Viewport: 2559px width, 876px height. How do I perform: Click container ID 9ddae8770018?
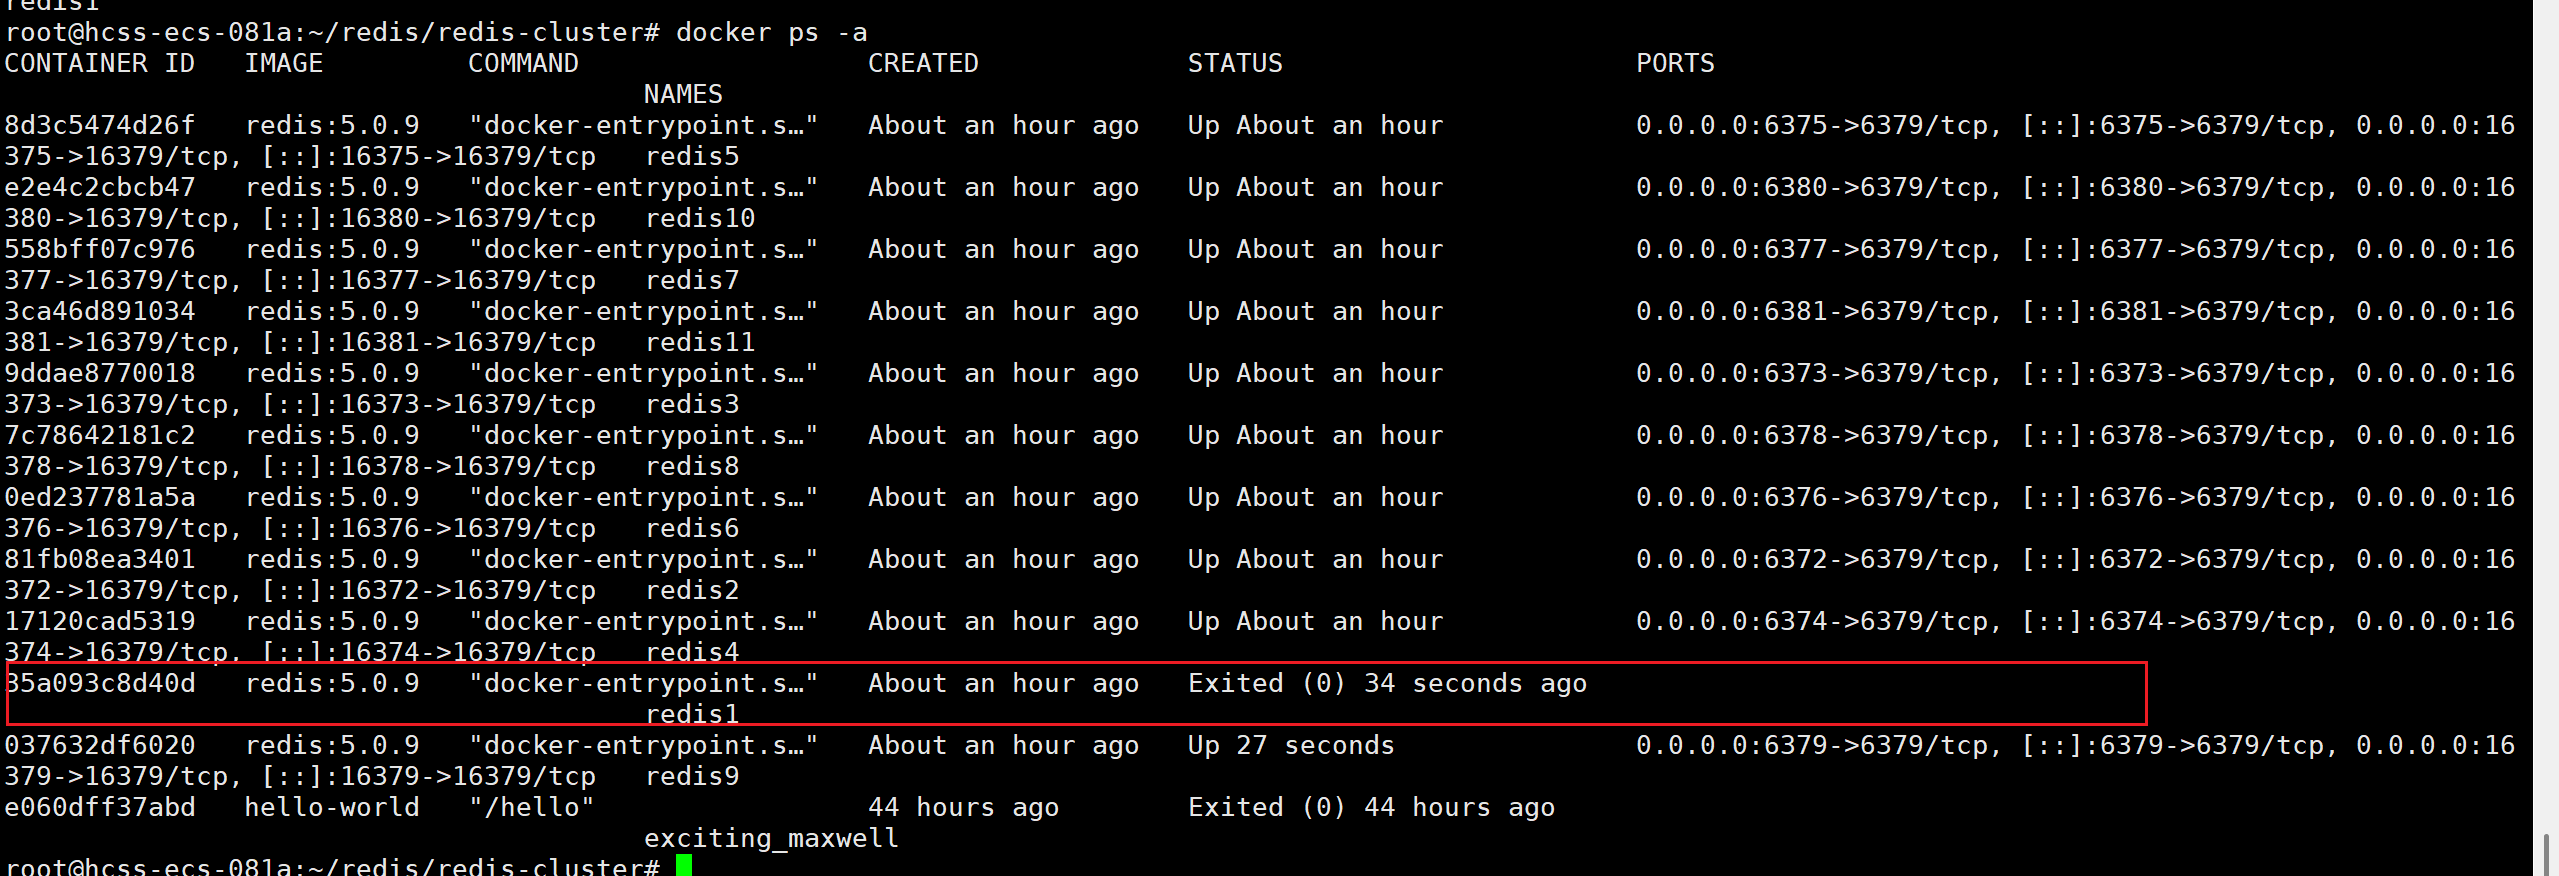[x=100, y=374]
